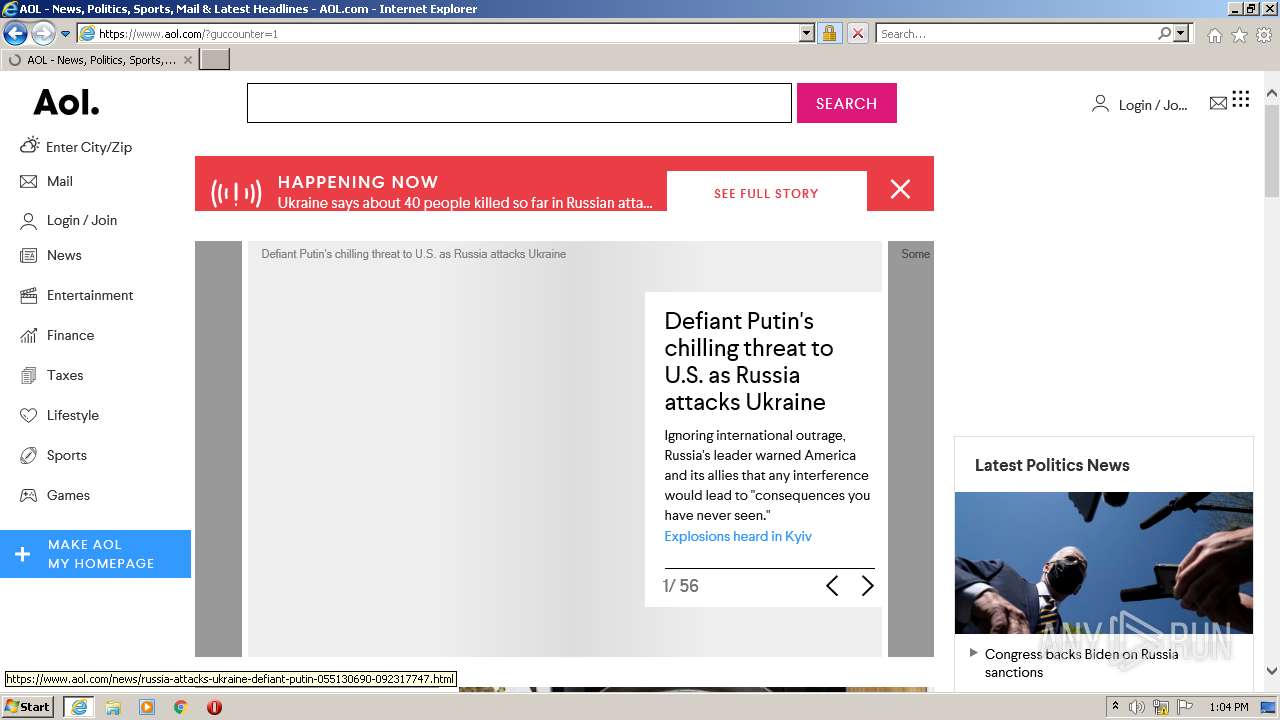The height and width of the screenshot is (720, 1280).
Task: Open Internet Explorer in taskbar
Action: tap(79, 707)
